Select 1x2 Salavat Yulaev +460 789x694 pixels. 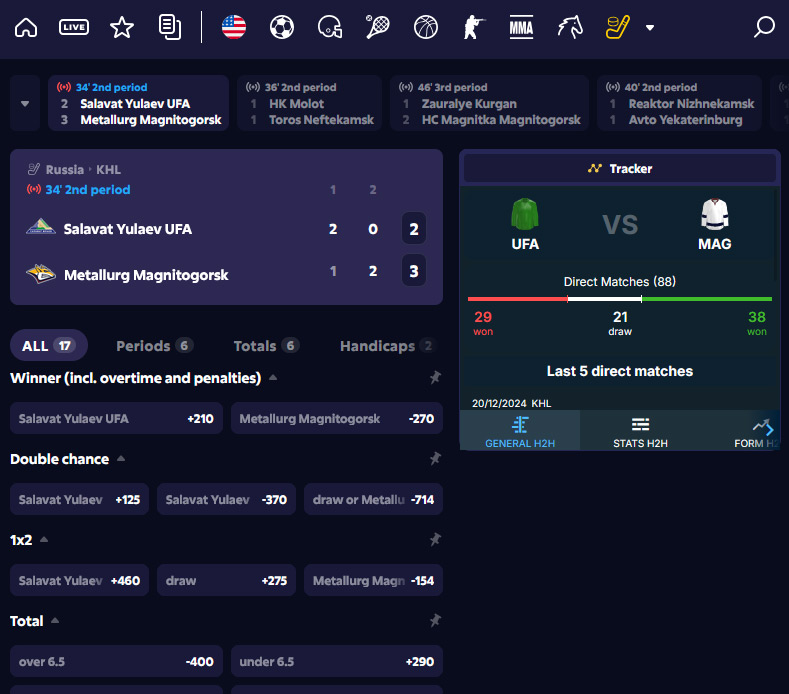tap(80, 580)
